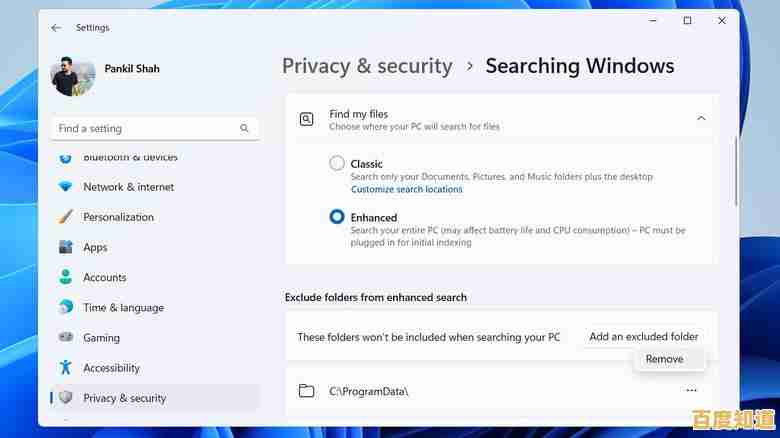Click the Accessibility figure icon
Viewport: 780px width, 438px height.
pos(66,368)
